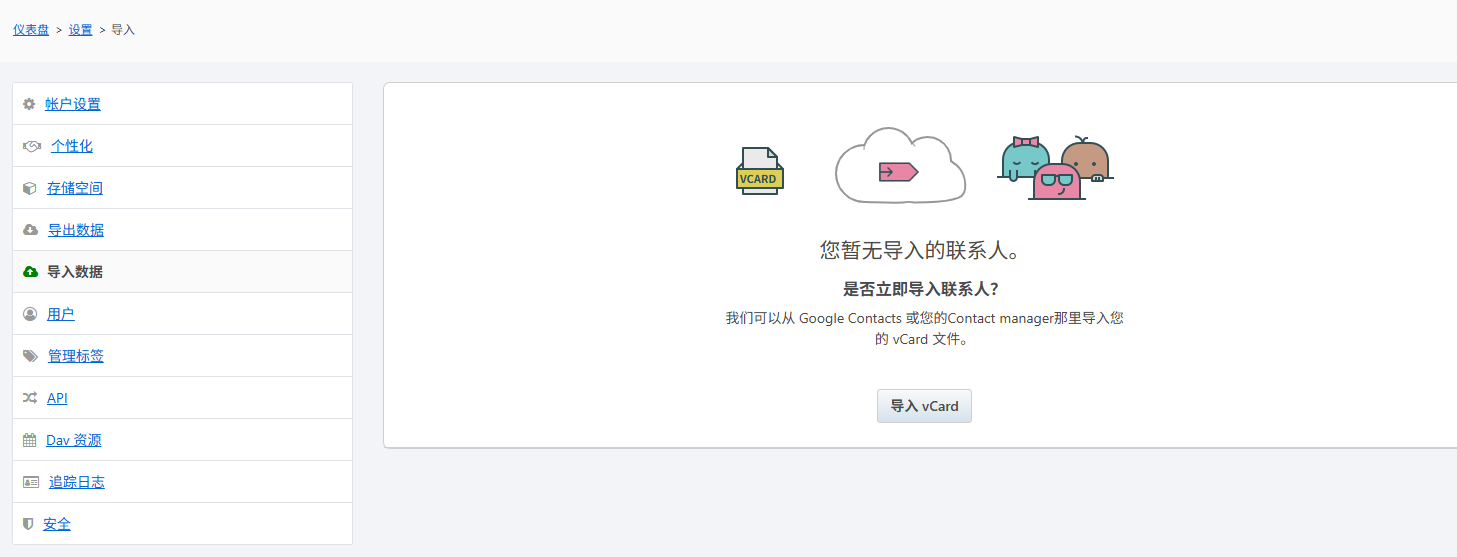This screenshot has width=1457, height=557.
Task: Click the 导入 vCard button
Action: click(x=924, y=406)
